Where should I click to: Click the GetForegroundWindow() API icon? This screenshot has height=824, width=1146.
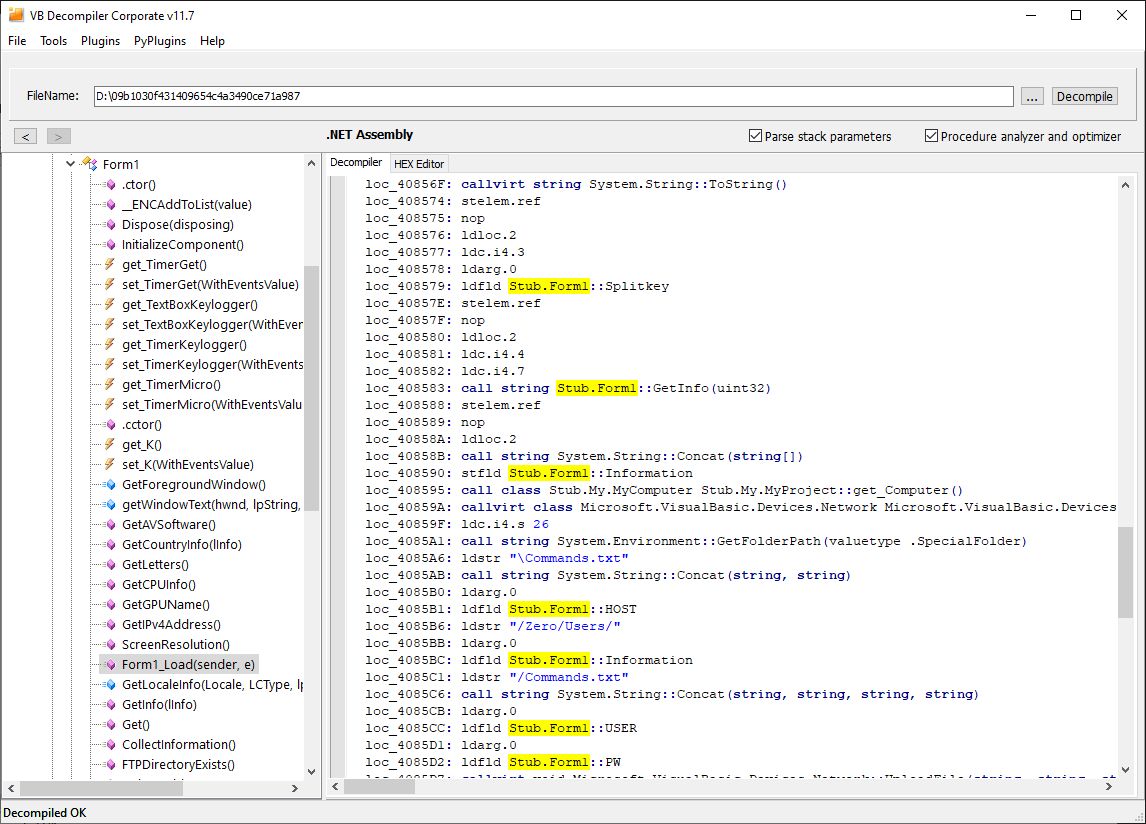[x=111, y=484]
